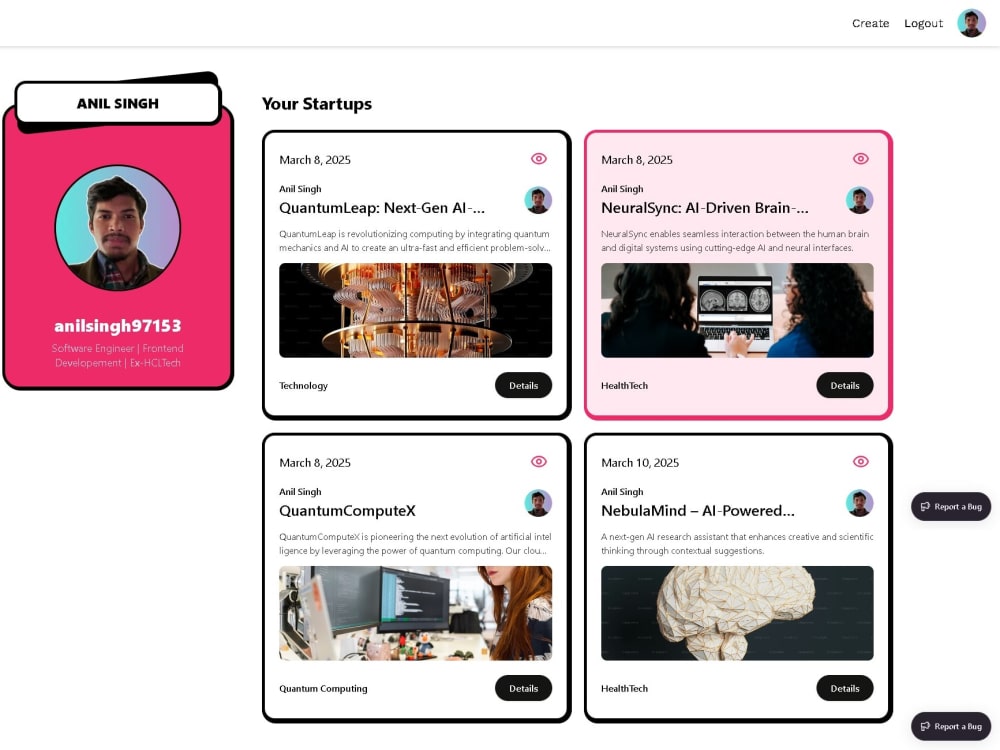This screenshot has height=750, width=1000.
Task: Click the Software Engineer bio text
Action: pyautogui.click(x=118, y=355)
